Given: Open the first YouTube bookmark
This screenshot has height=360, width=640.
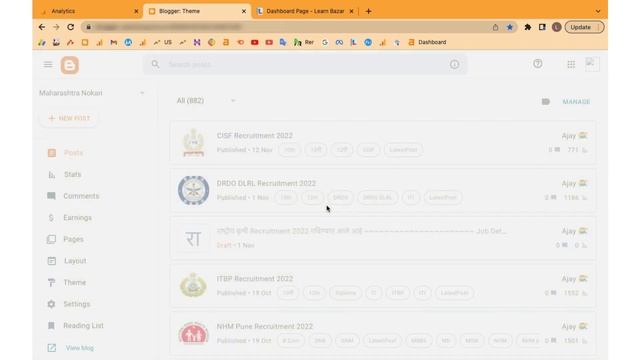Looking at the screenshot, I should [254, 42].
